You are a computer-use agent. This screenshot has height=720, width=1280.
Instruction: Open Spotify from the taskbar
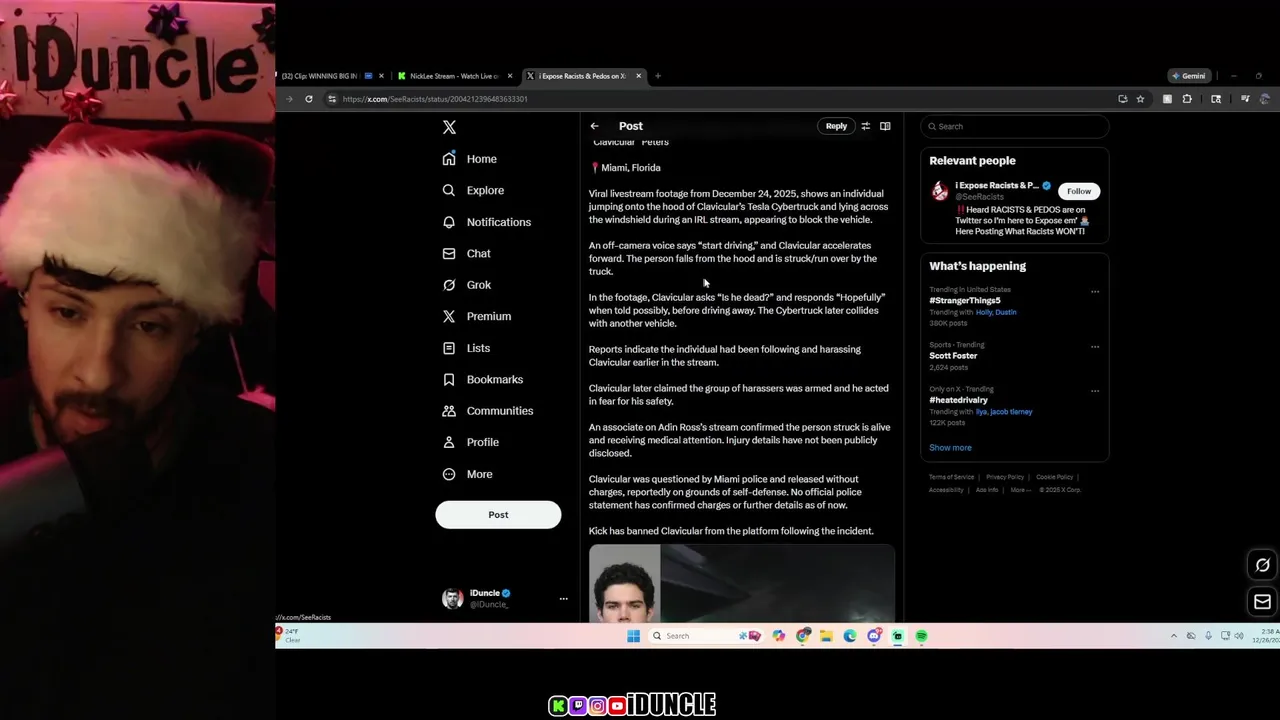click(x=921, y=636)
